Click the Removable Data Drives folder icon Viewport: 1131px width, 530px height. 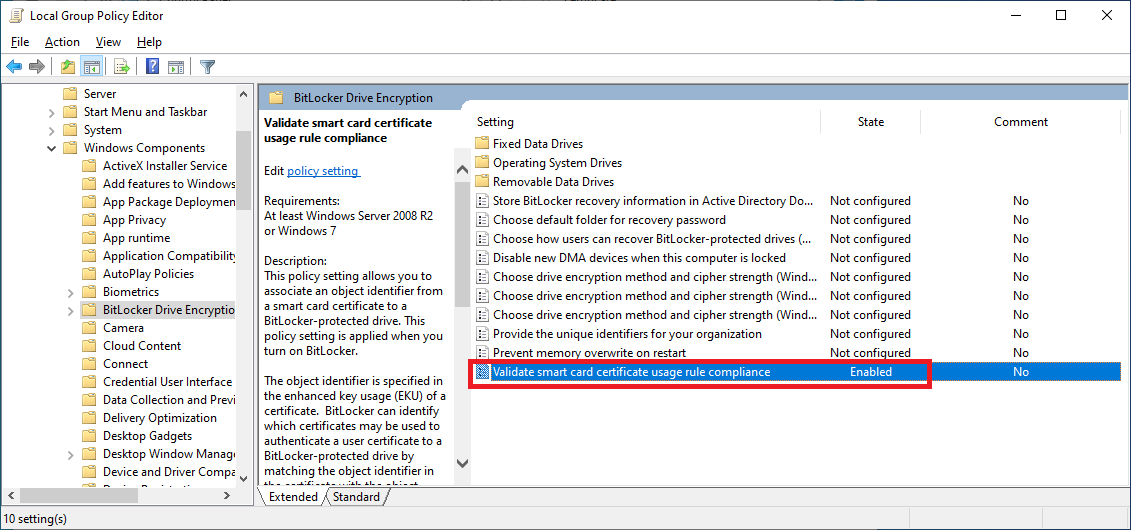(481, 182)
